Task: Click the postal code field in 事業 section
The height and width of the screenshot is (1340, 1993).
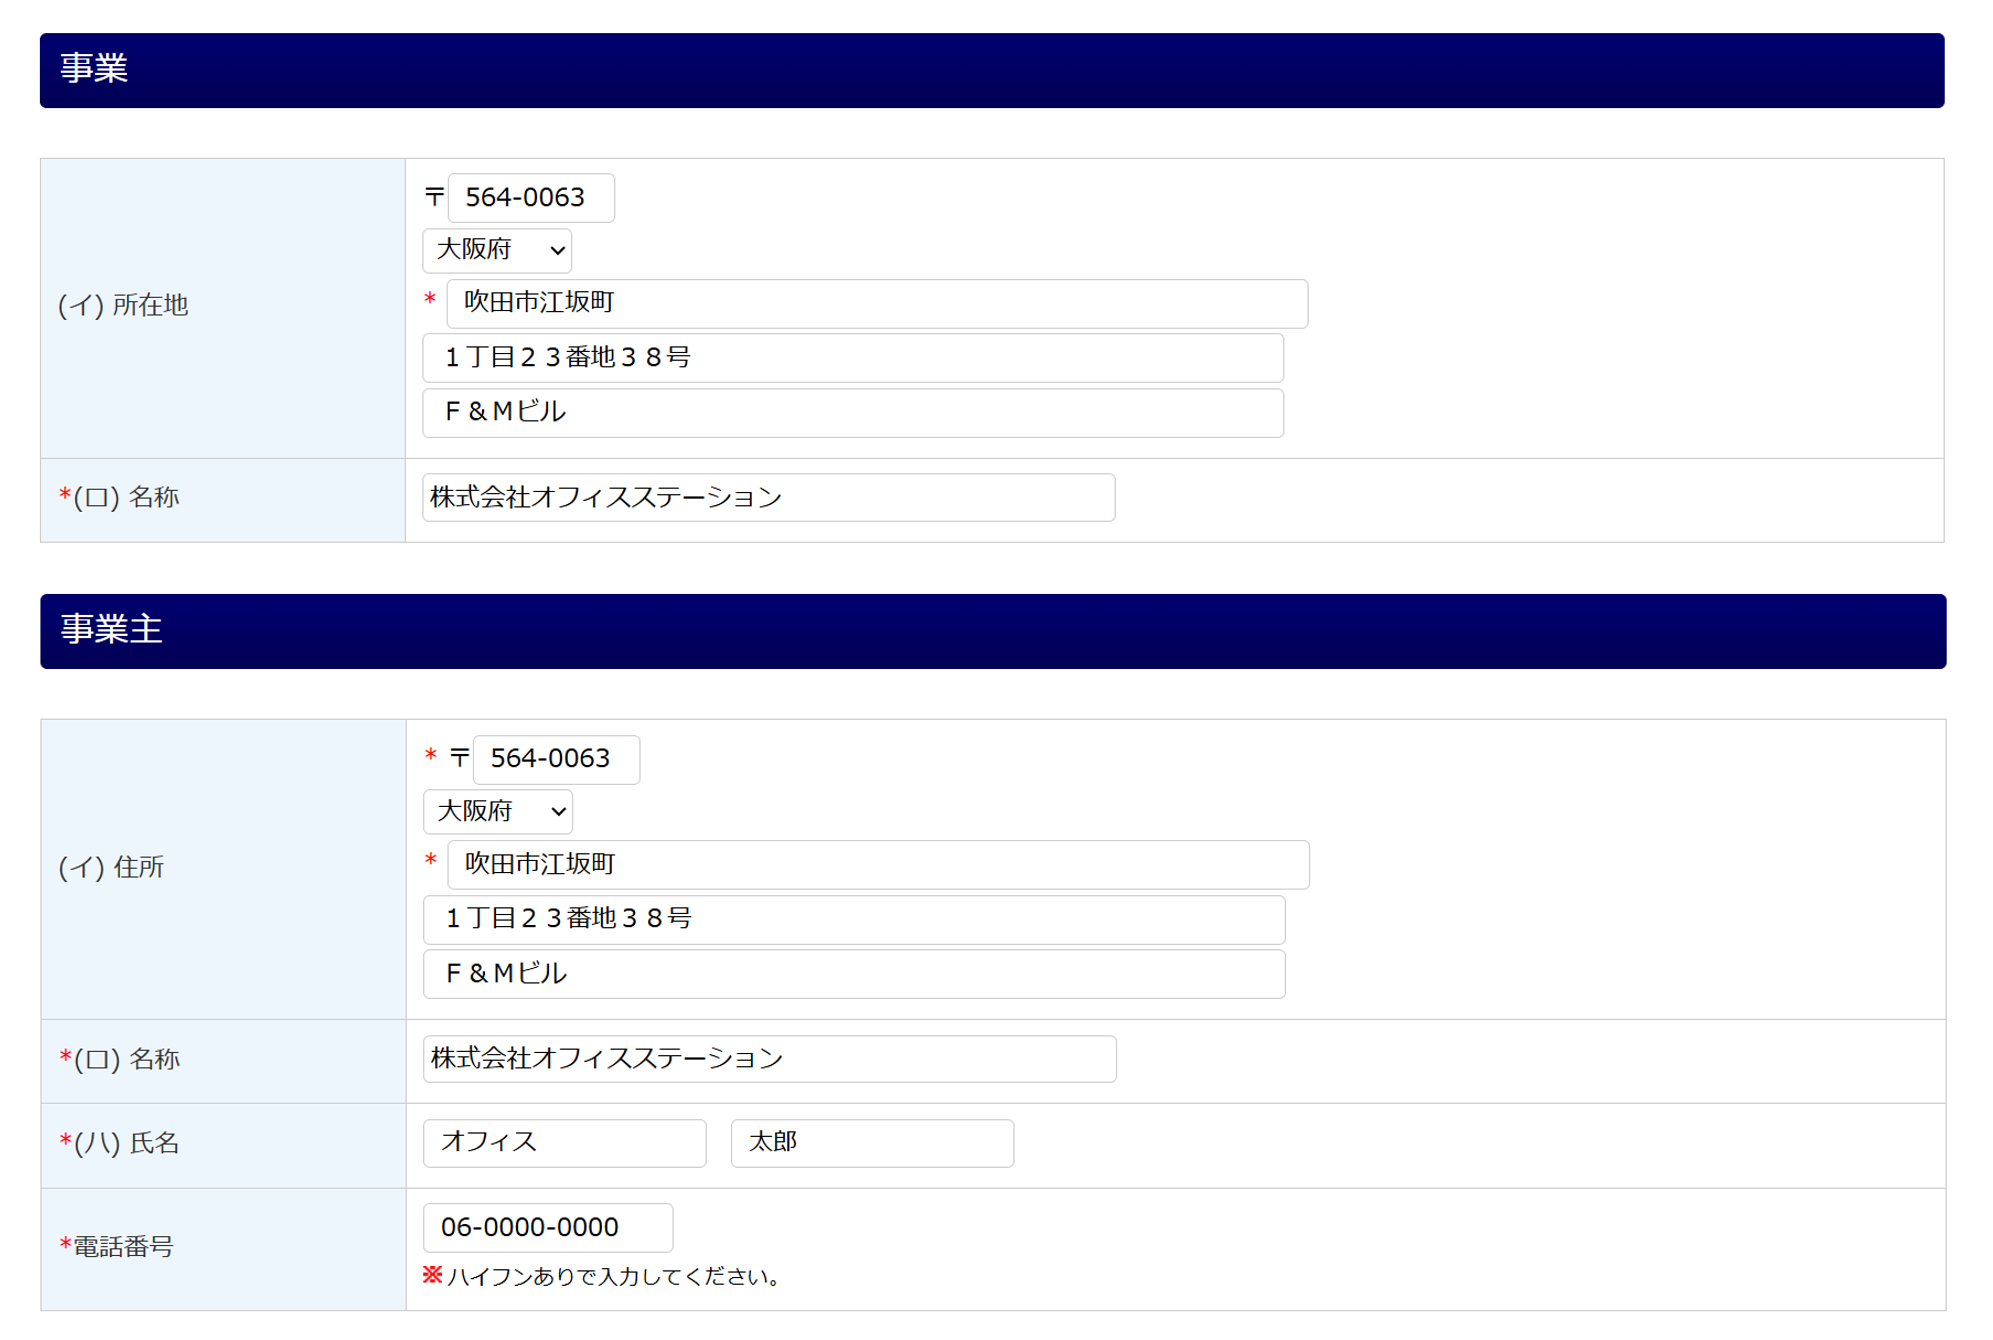Action: (530, 198)
